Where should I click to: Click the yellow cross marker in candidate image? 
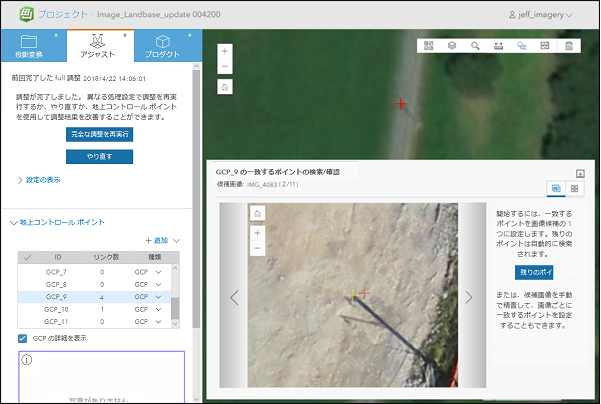[352, 296]
